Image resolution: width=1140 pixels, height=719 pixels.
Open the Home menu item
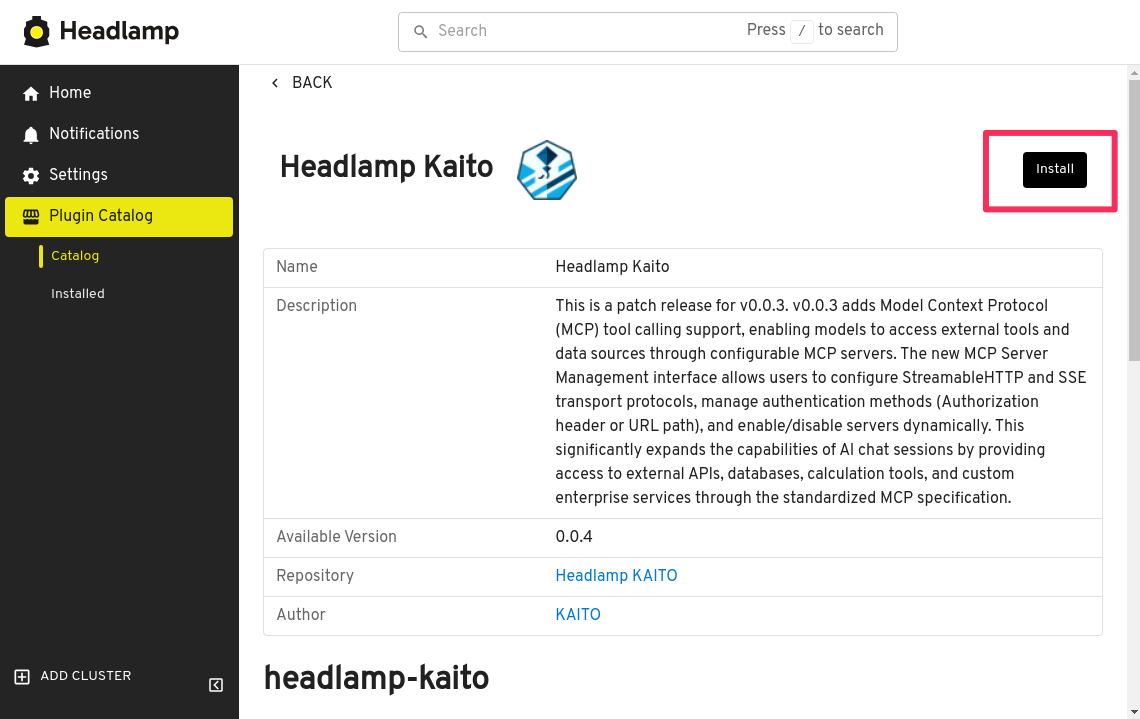tap(70, 93)
